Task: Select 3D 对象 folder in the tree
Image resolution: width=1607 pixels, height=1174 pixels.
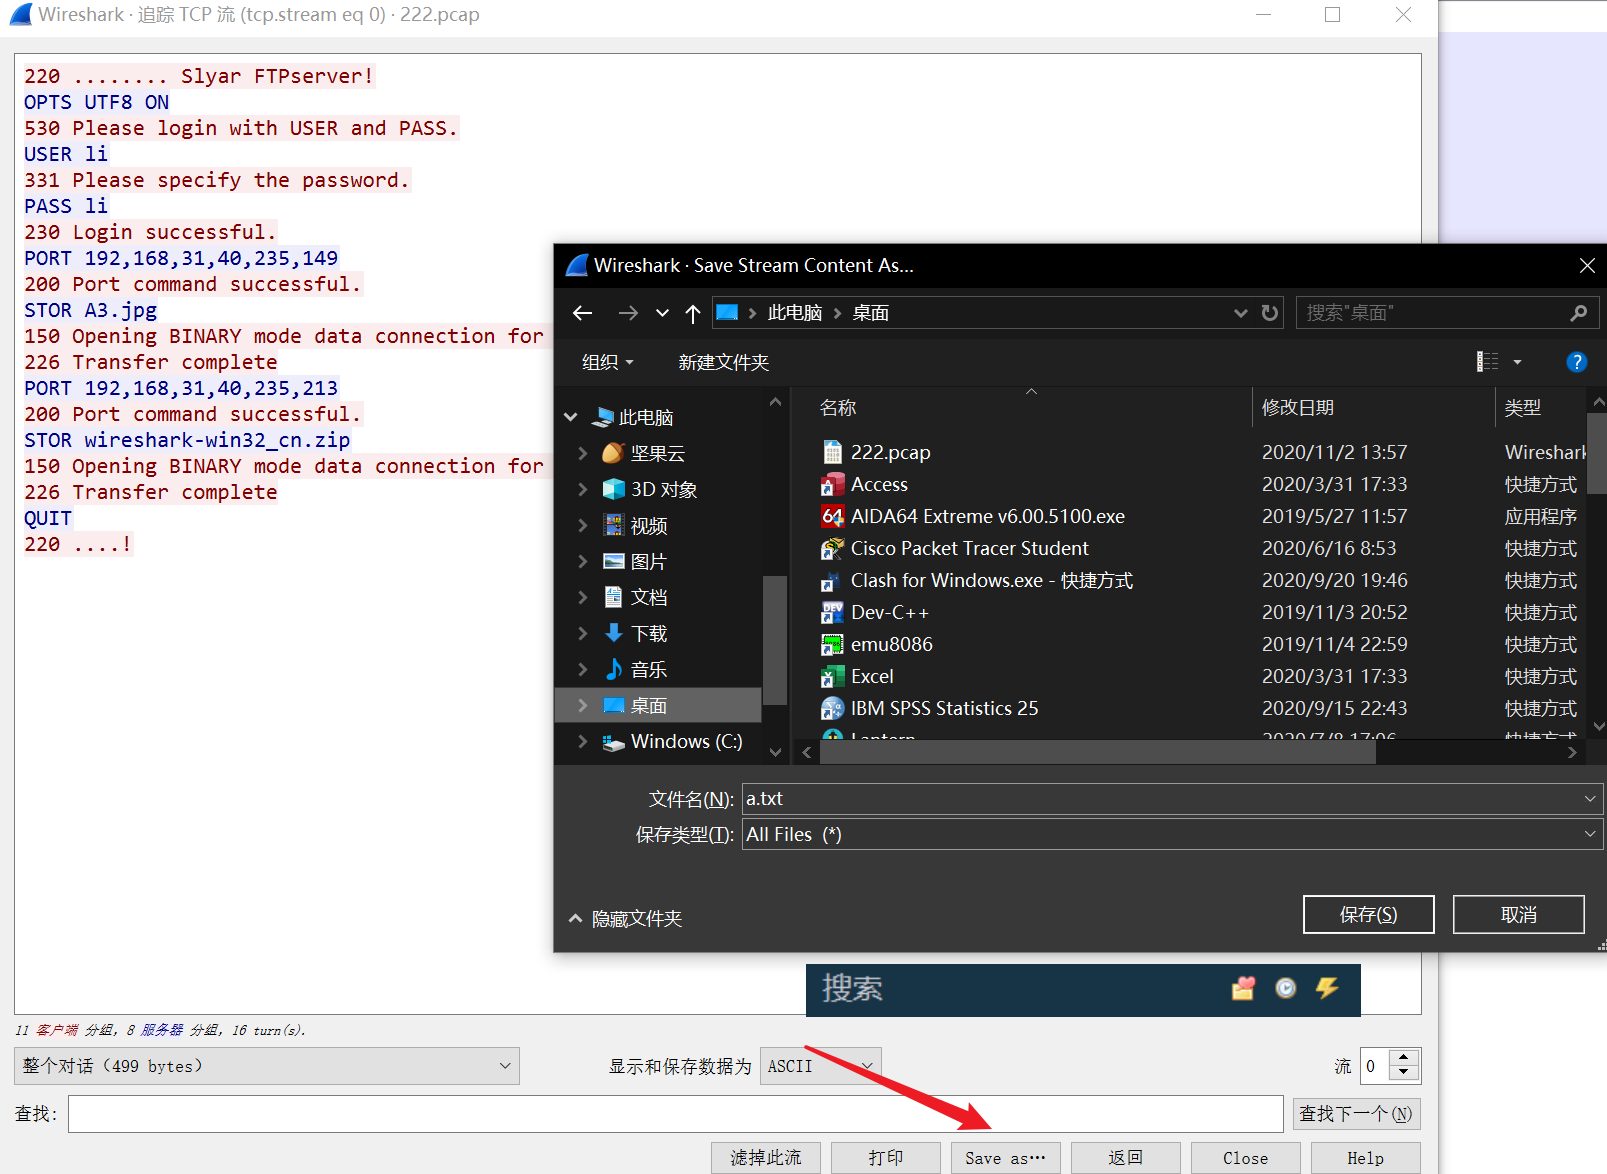Action: (664, 489)
